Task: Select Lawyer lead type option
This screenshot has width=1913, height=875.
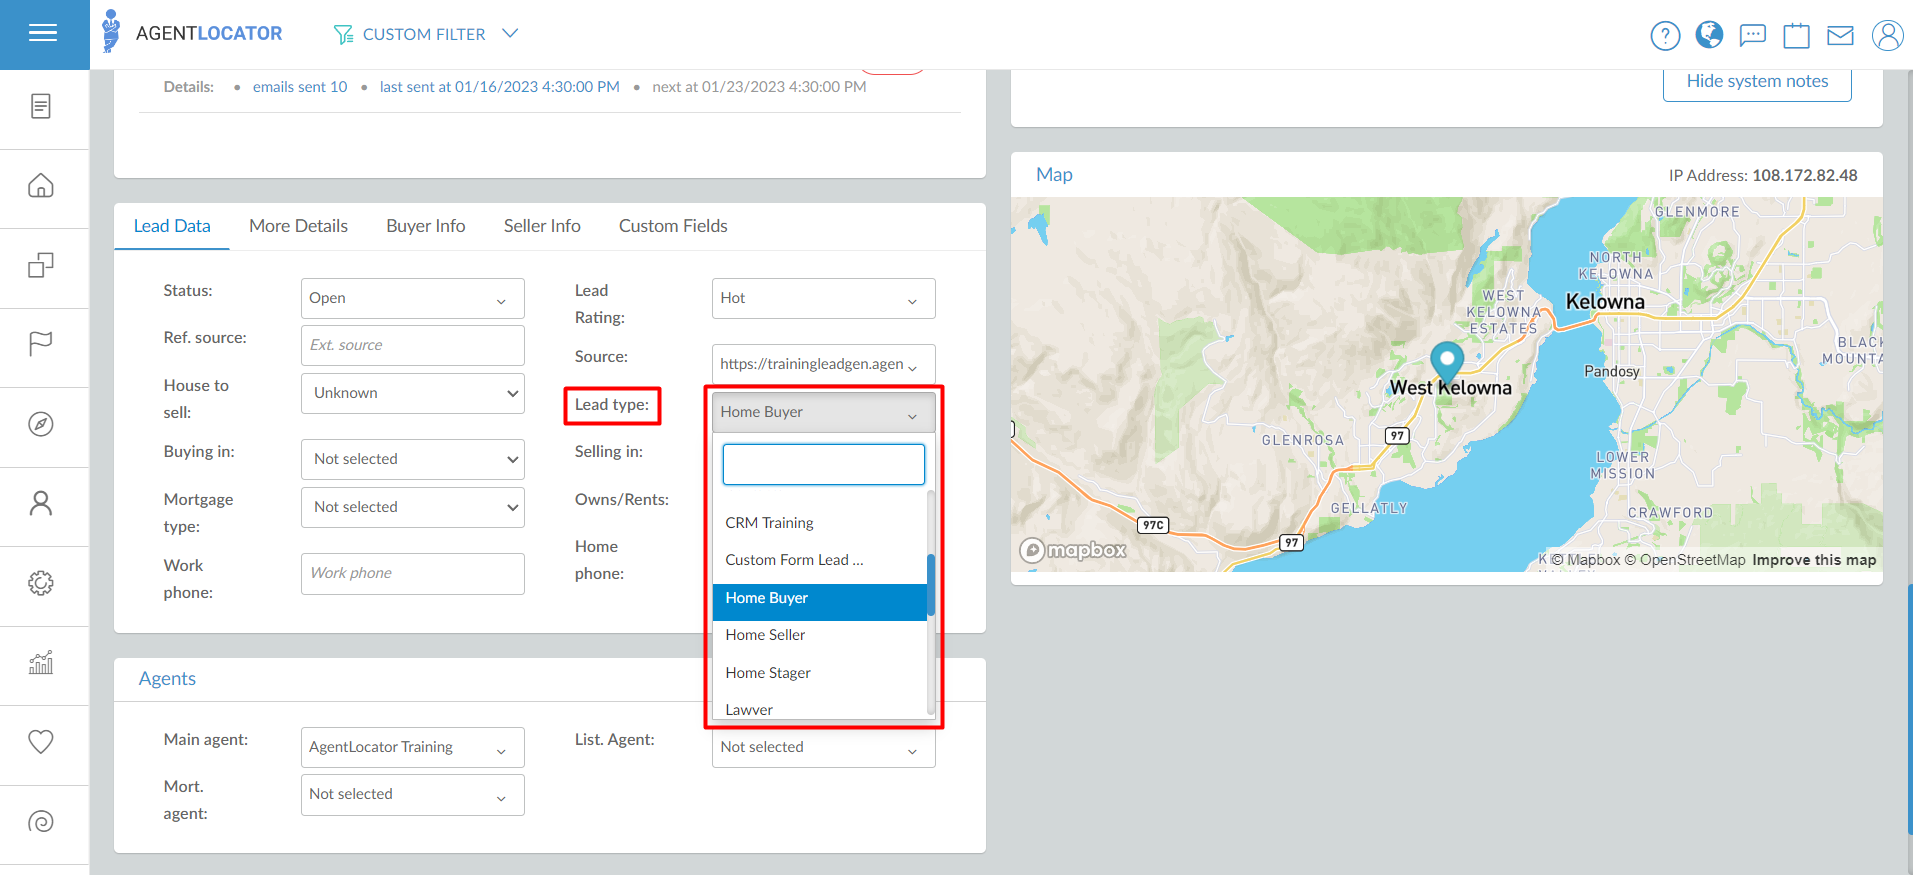Action: pyautogui.click(x=820, y=709)
